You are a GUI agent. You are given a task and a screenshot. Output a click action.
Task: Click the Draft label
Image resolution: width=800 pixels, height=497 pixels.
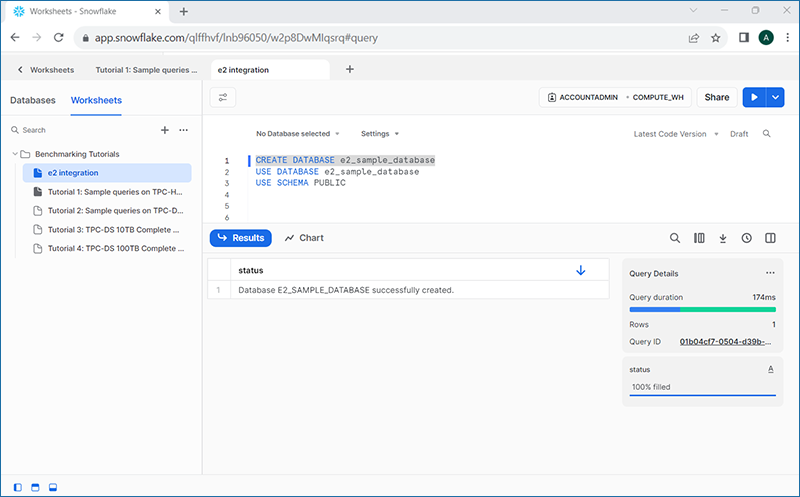tap(739, 134)
